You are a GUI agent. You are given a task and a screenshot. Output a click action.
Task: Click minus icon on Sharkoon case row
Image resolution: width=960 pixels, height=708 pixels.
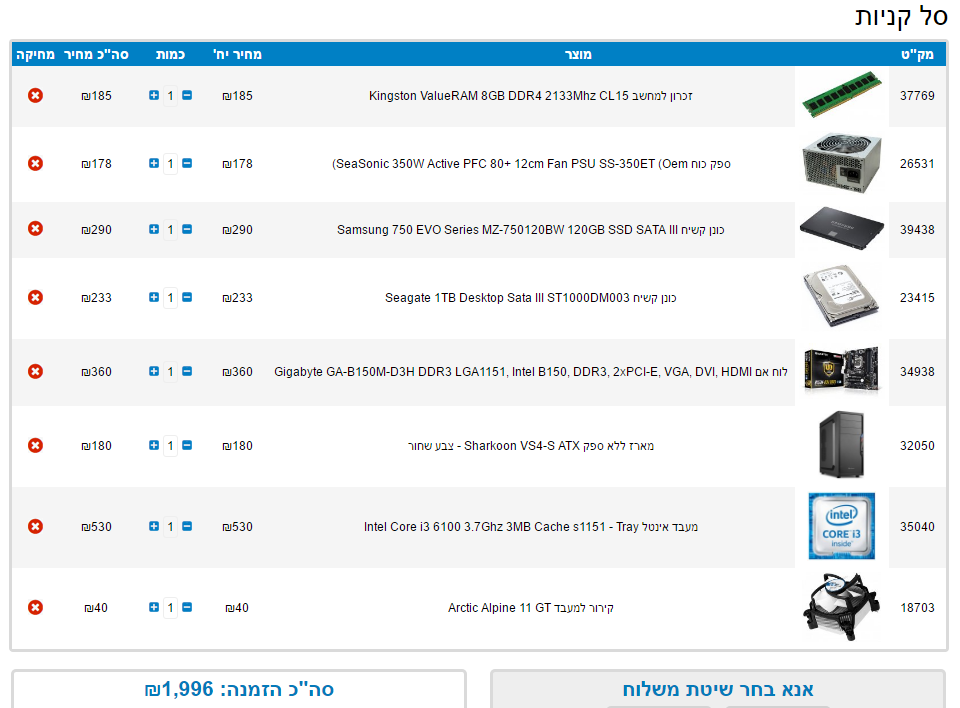(x=187, y=445)
